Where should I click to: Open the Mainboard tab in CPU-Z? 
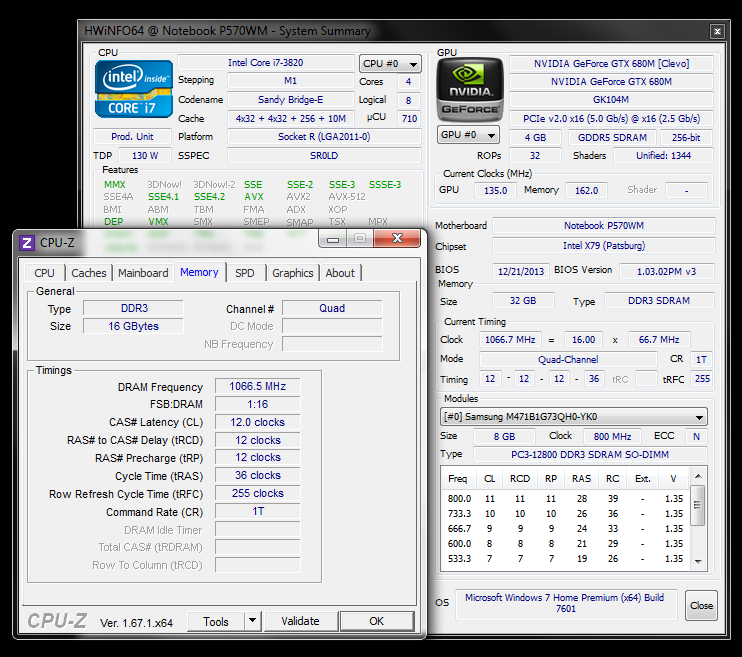click(x=143, y=273)
